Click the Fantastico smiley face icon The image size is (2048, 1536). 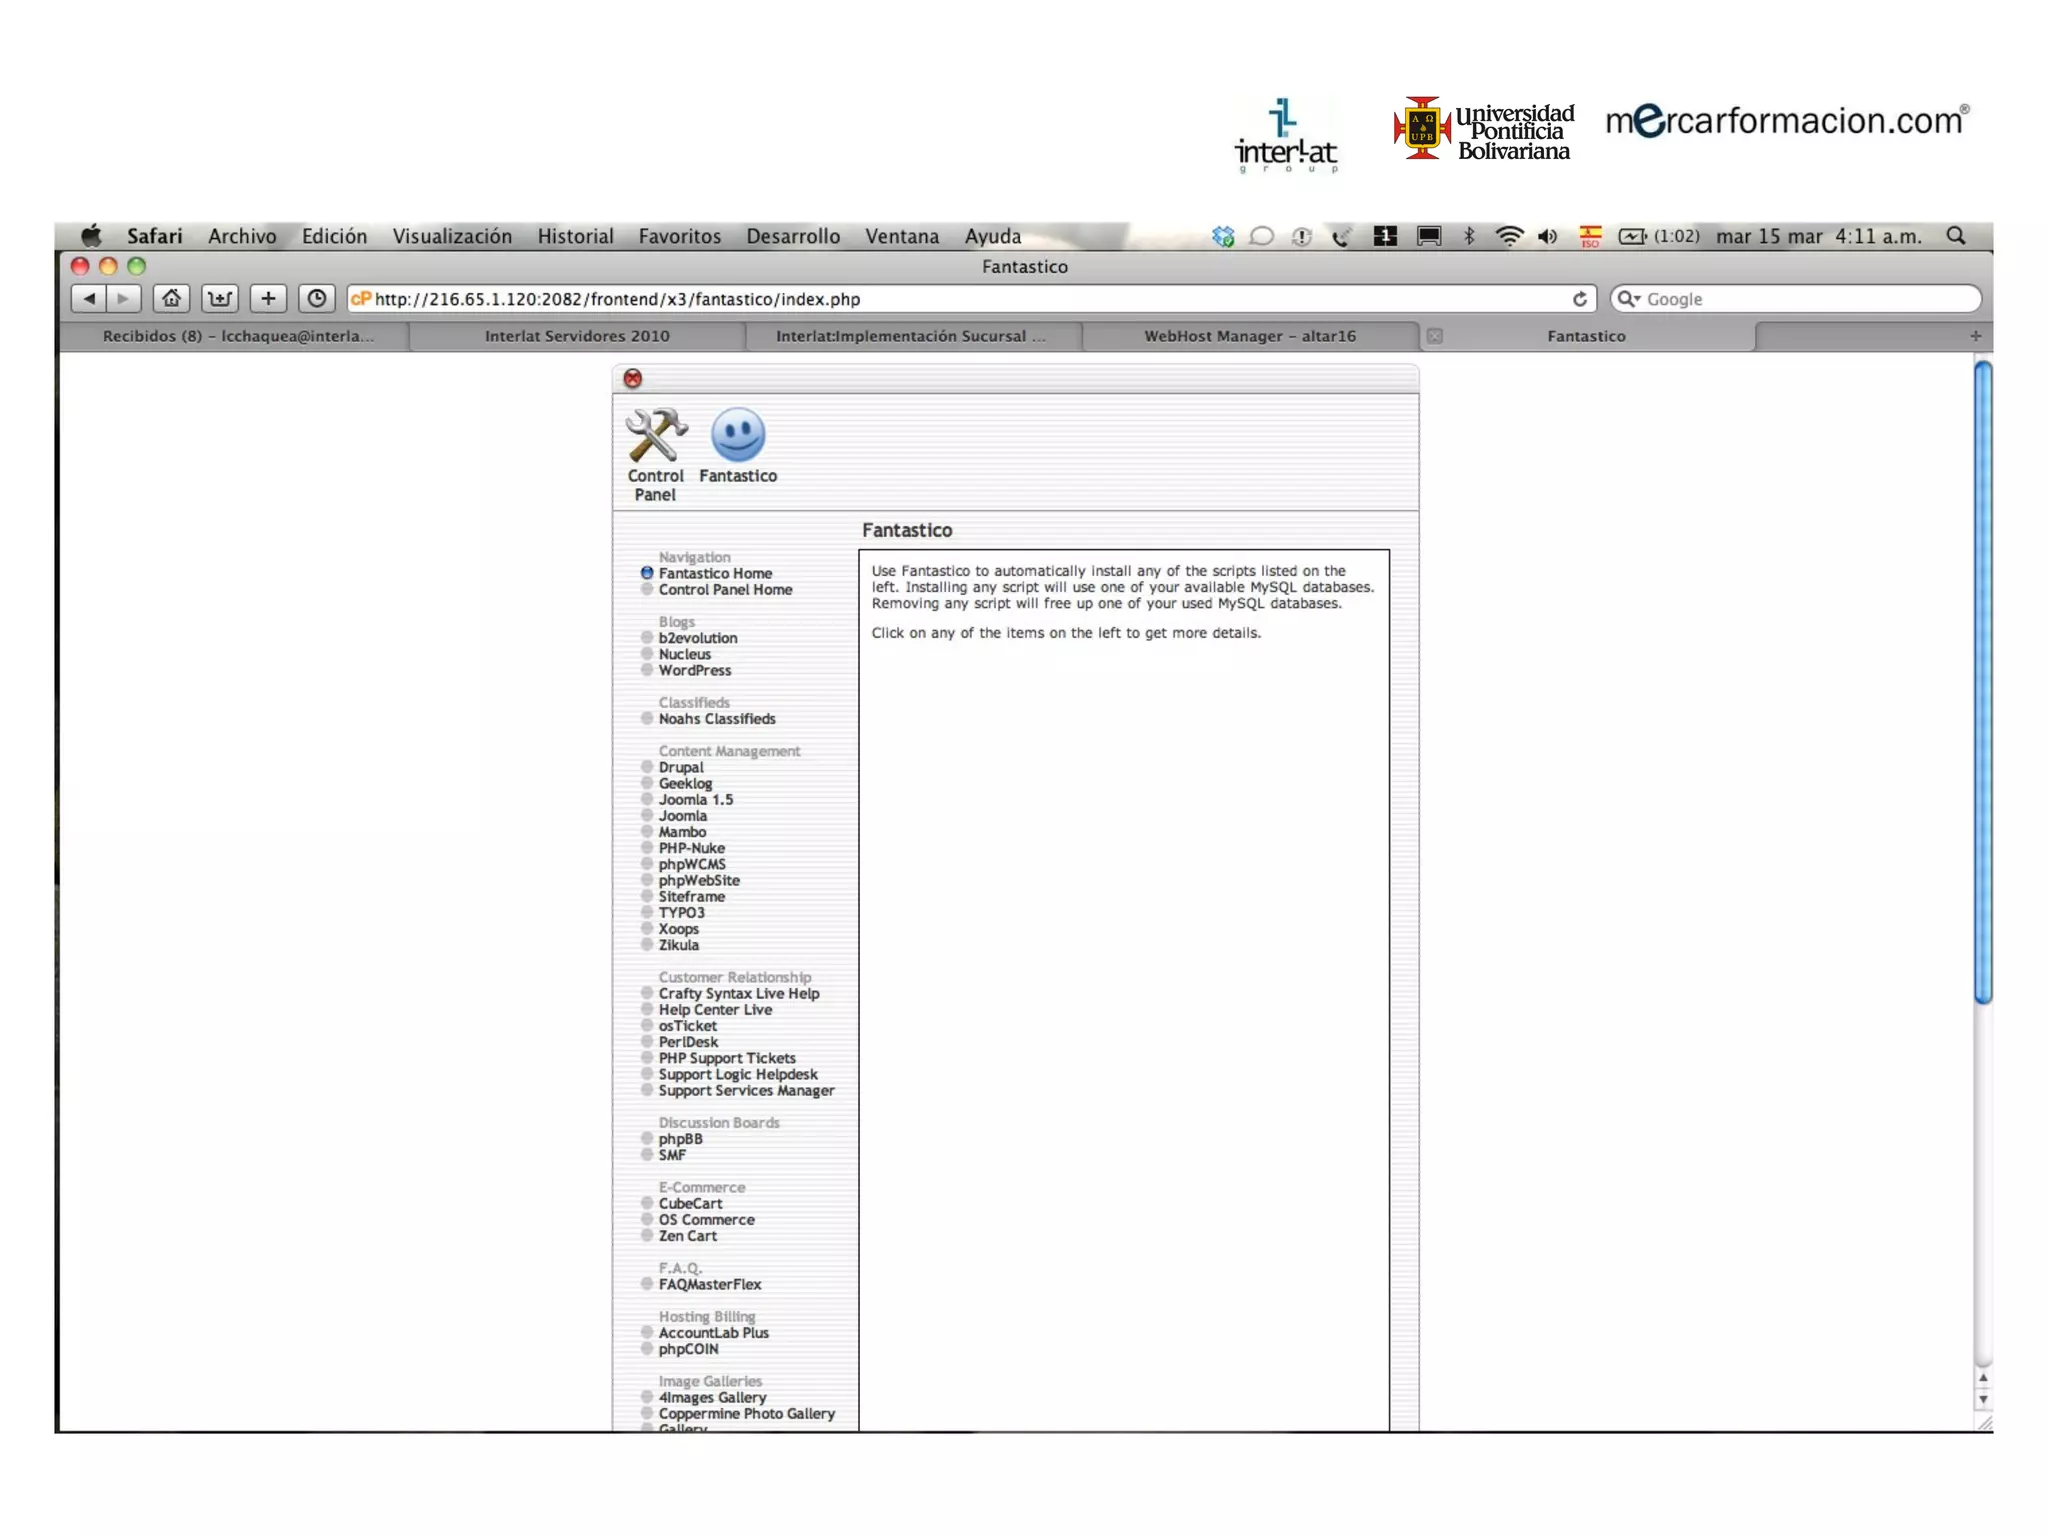738,435
